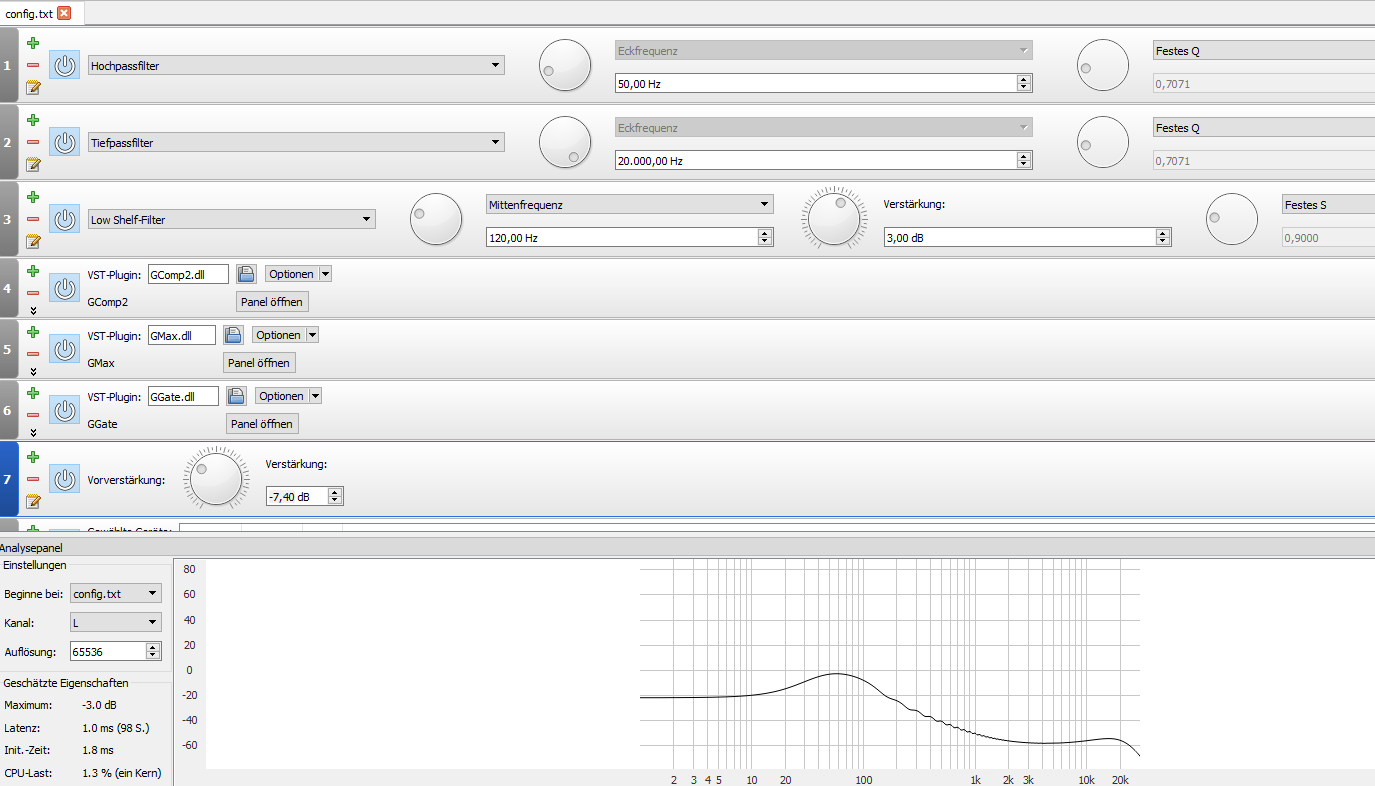1375x786 pixels.
Task: Click the -7,40 dB gain field
Action: coord(304,496)
